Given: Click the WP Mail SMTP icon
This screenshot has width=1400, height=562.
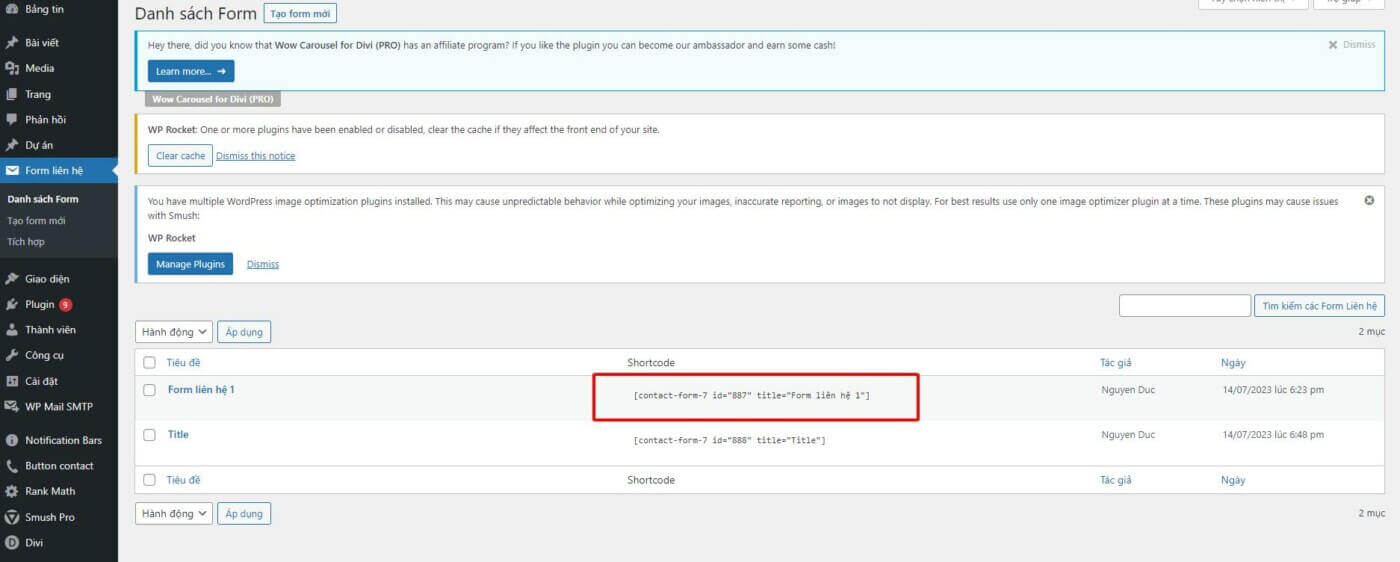Looking at the screenshot, I should click(x=12, y=406).
